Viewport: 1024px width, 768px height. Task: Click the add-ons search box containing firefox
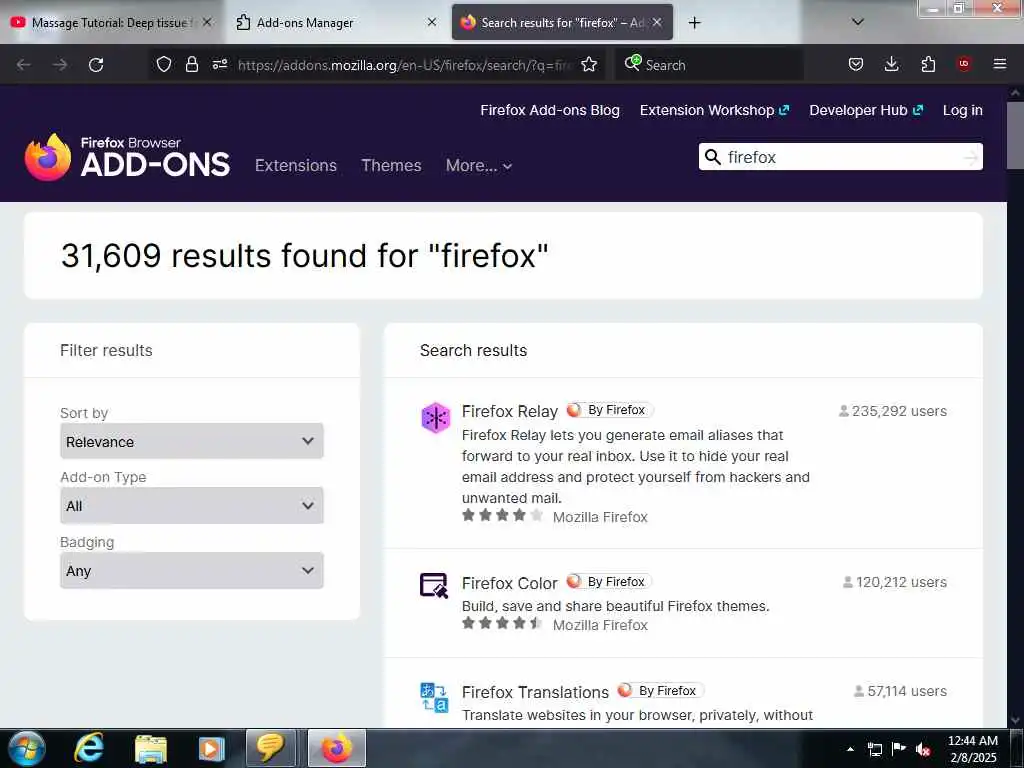(x=840, y=157)
